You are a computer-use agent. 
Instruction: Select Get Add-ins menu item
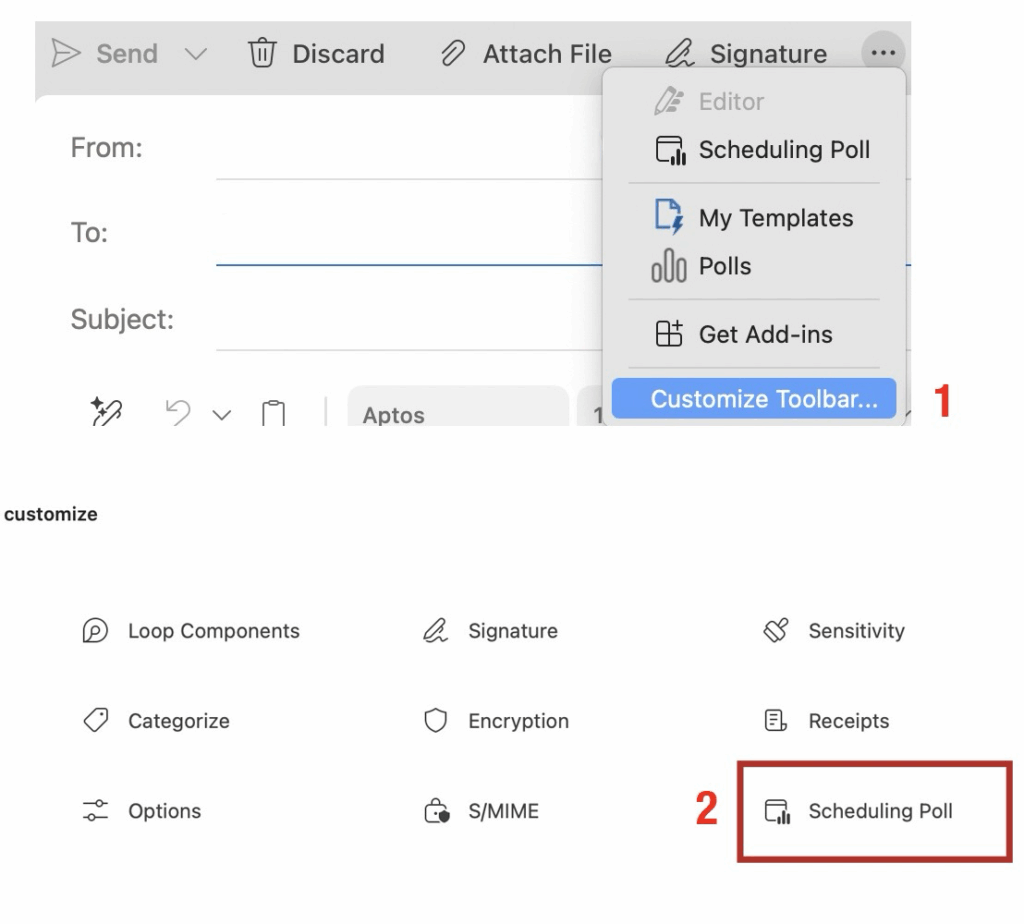tap(744, 335)
